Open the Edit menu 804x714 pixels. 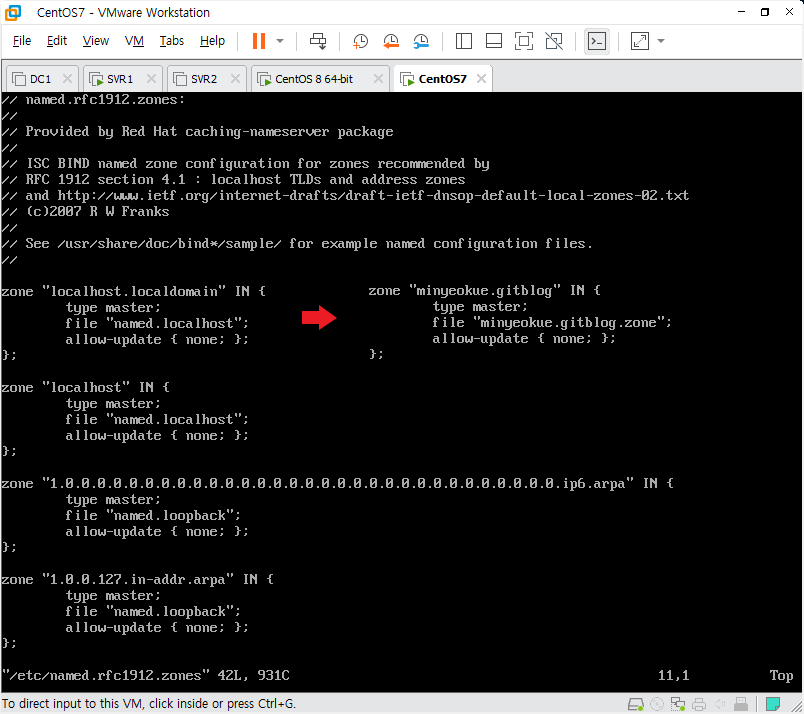click(57, 41)
